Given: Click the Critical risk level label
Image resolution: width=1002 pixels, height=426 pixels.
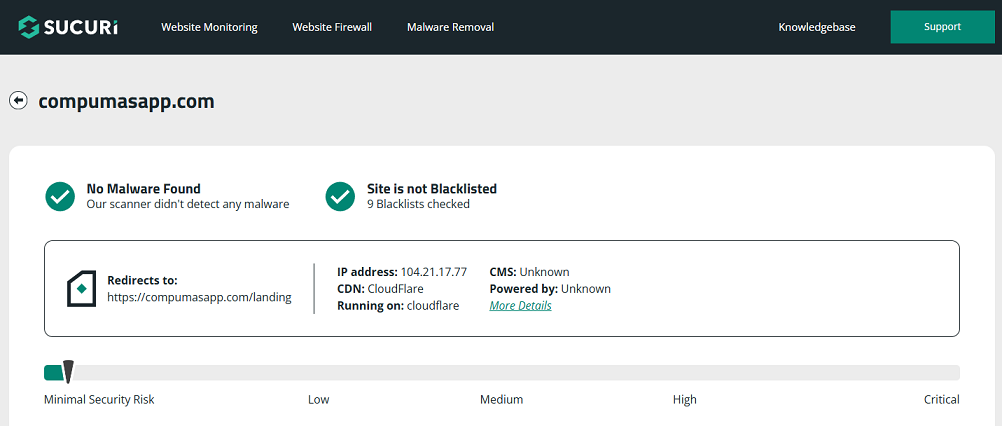Looking at the screenshot, I should click(941, 400).
